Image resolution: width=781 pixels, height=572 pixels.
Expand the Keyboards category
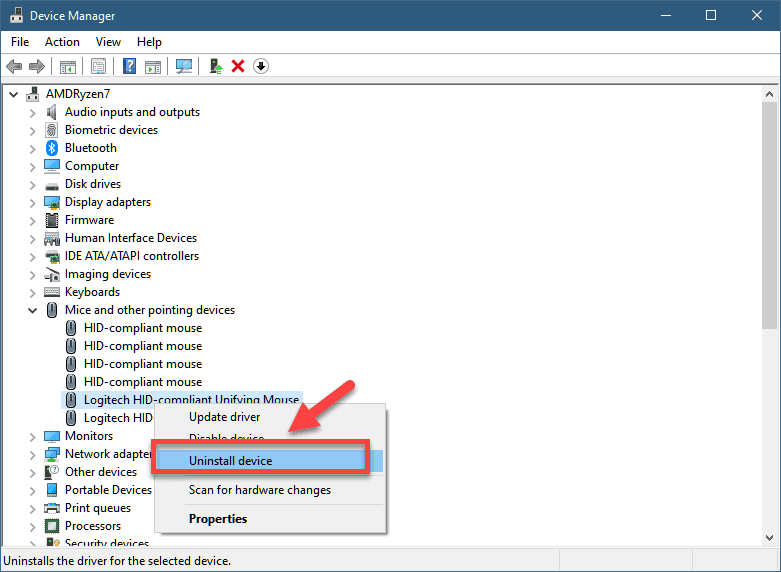(x=32, y=293)
